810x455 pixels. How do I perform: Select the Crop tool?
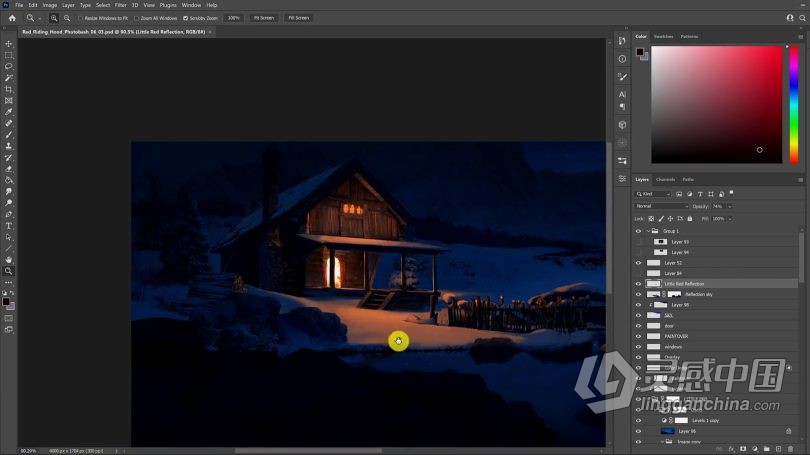click(9, 89)
